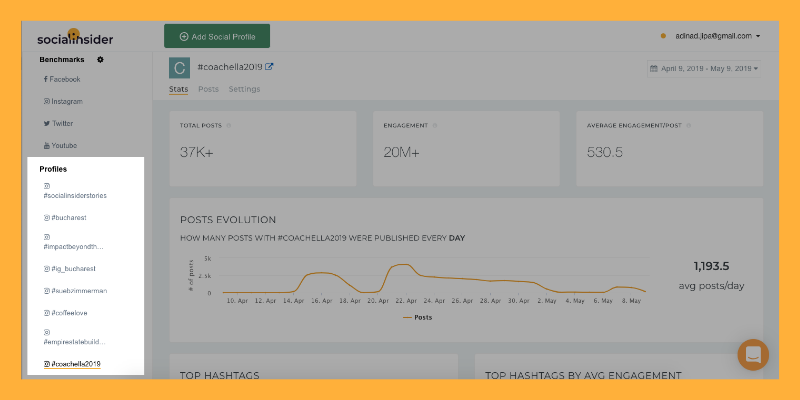
Task: Open external link icon beside #coachella2019
Action: [x=269, y=66]
